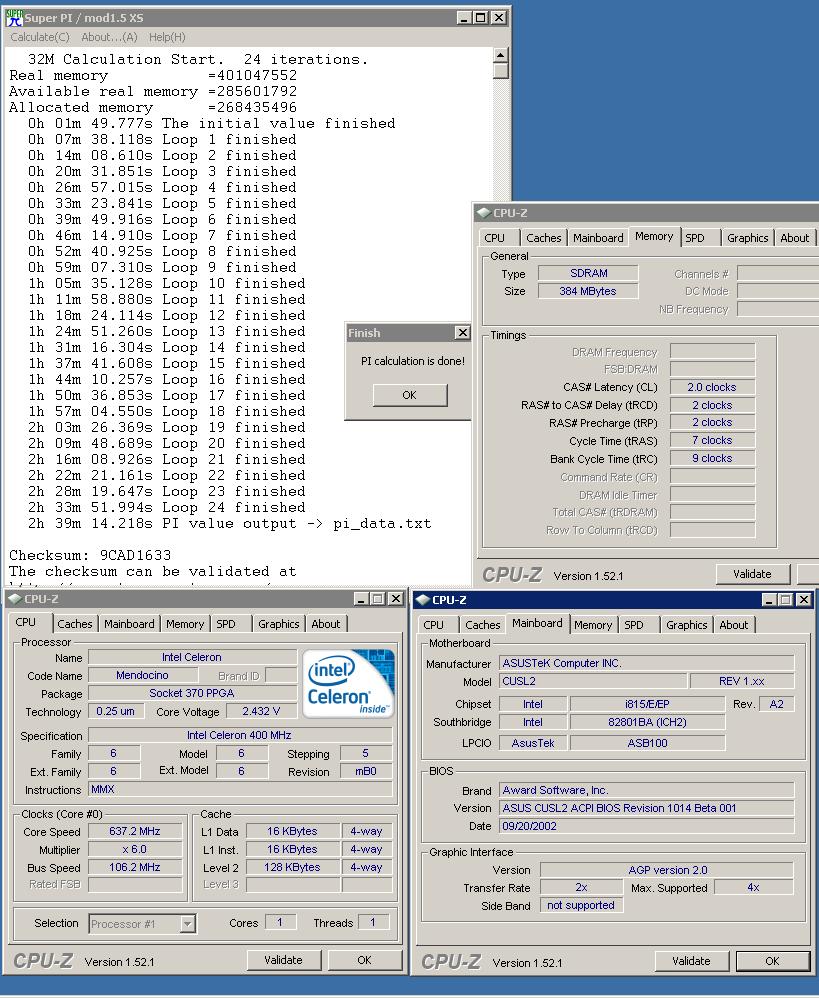This screenshot has width=819, height=998.
Task: Click Validate in the CPU-Z Mainboard window
Action: [691, 961]
